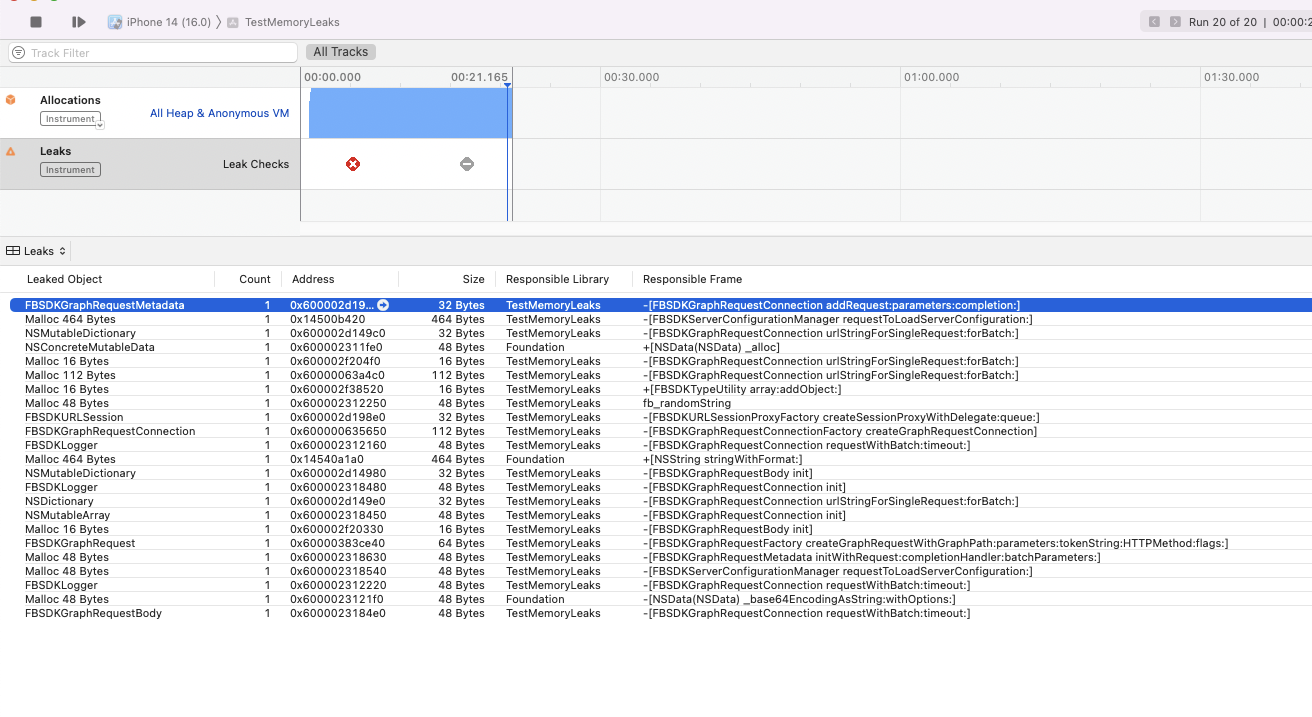Click focus arrow next to address 0x600002d19

tap(383, 305)
